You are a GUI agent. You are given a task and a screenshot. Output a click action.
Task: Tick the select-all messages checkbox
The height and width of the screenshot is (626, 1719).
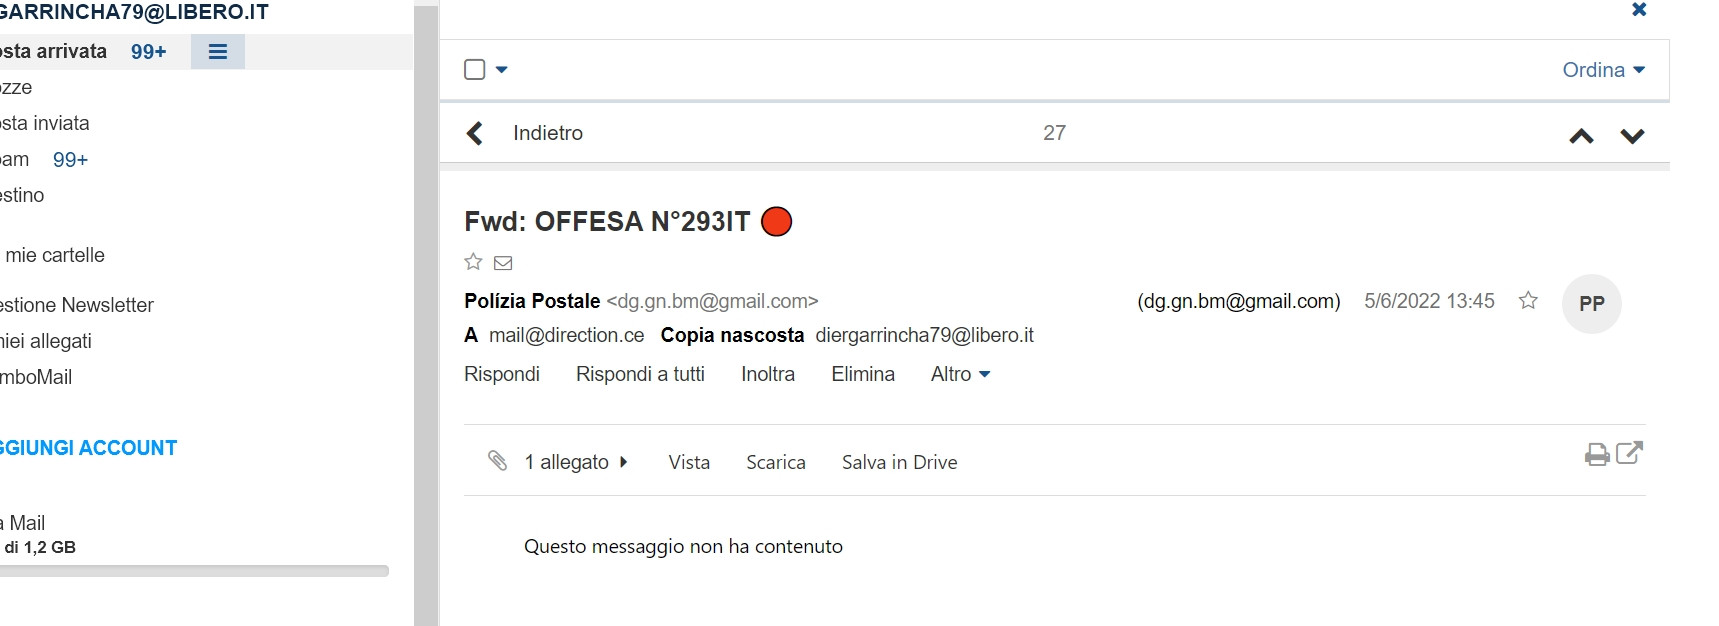tap(475, 70)
